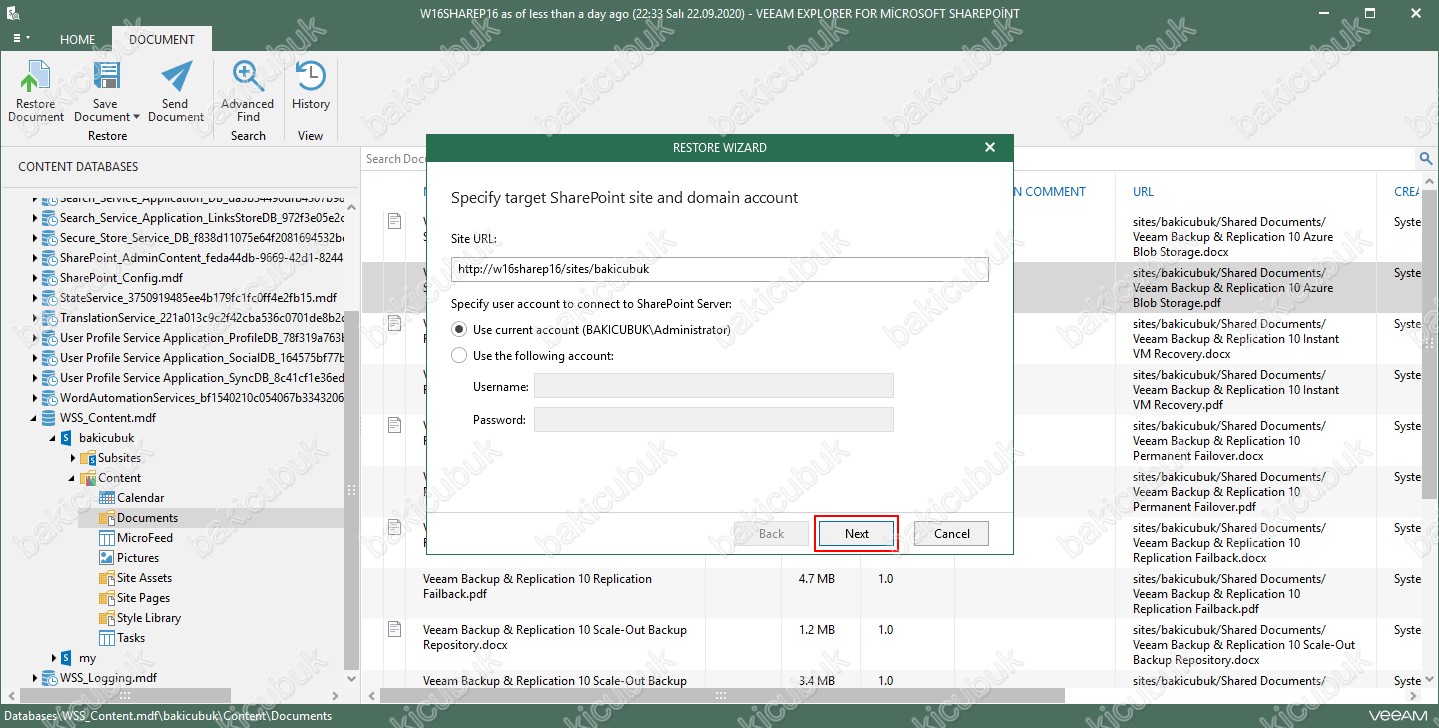This screenshot has width=1439, height=728.
Task: Expand the my site node
Action: pyautogui.click(x=53, y=658)
